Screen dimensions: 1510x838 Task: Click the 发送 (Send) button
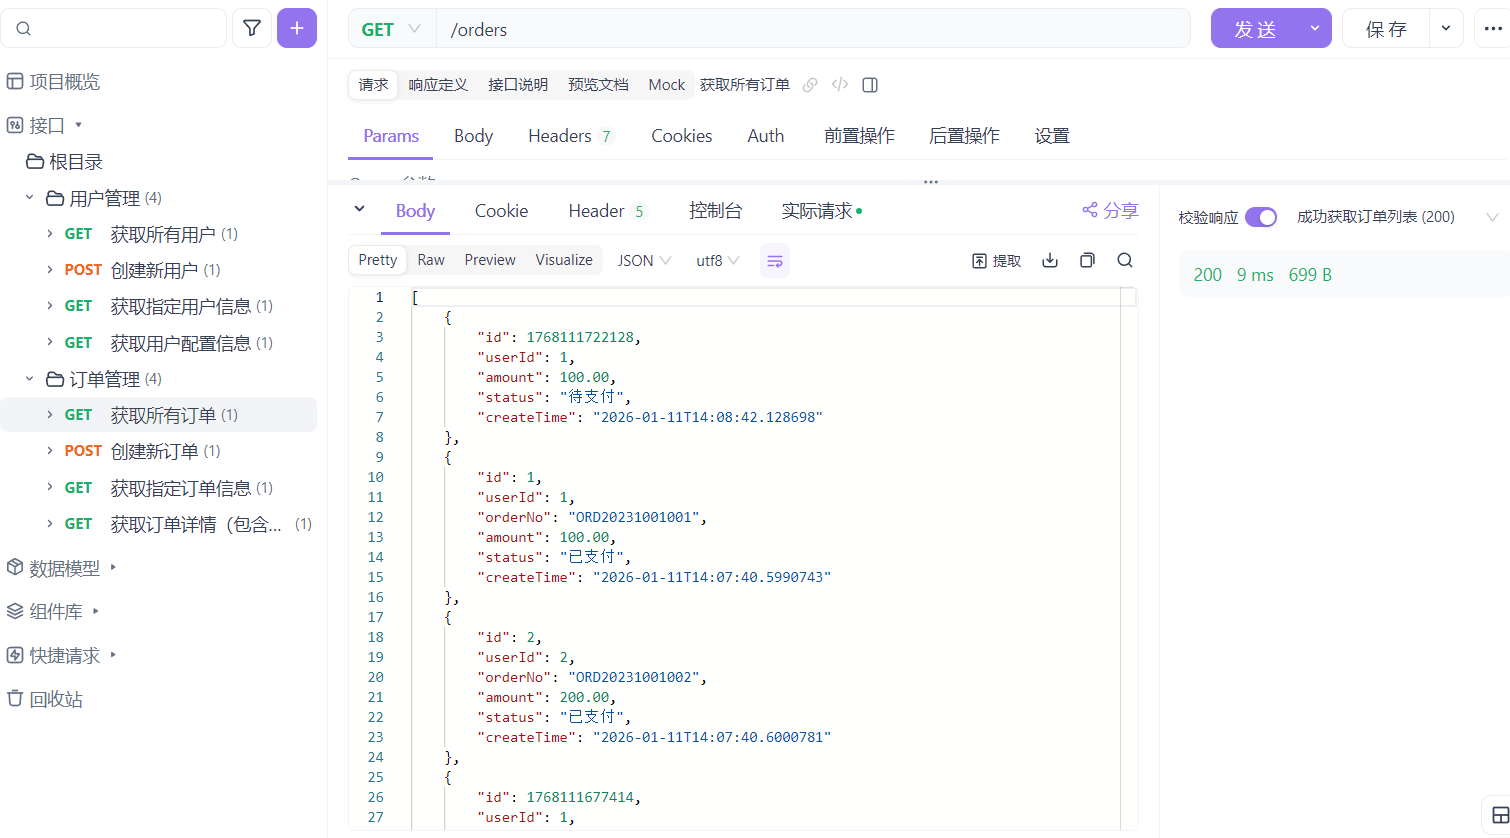pyautogui.click(x=1255, y=28)
